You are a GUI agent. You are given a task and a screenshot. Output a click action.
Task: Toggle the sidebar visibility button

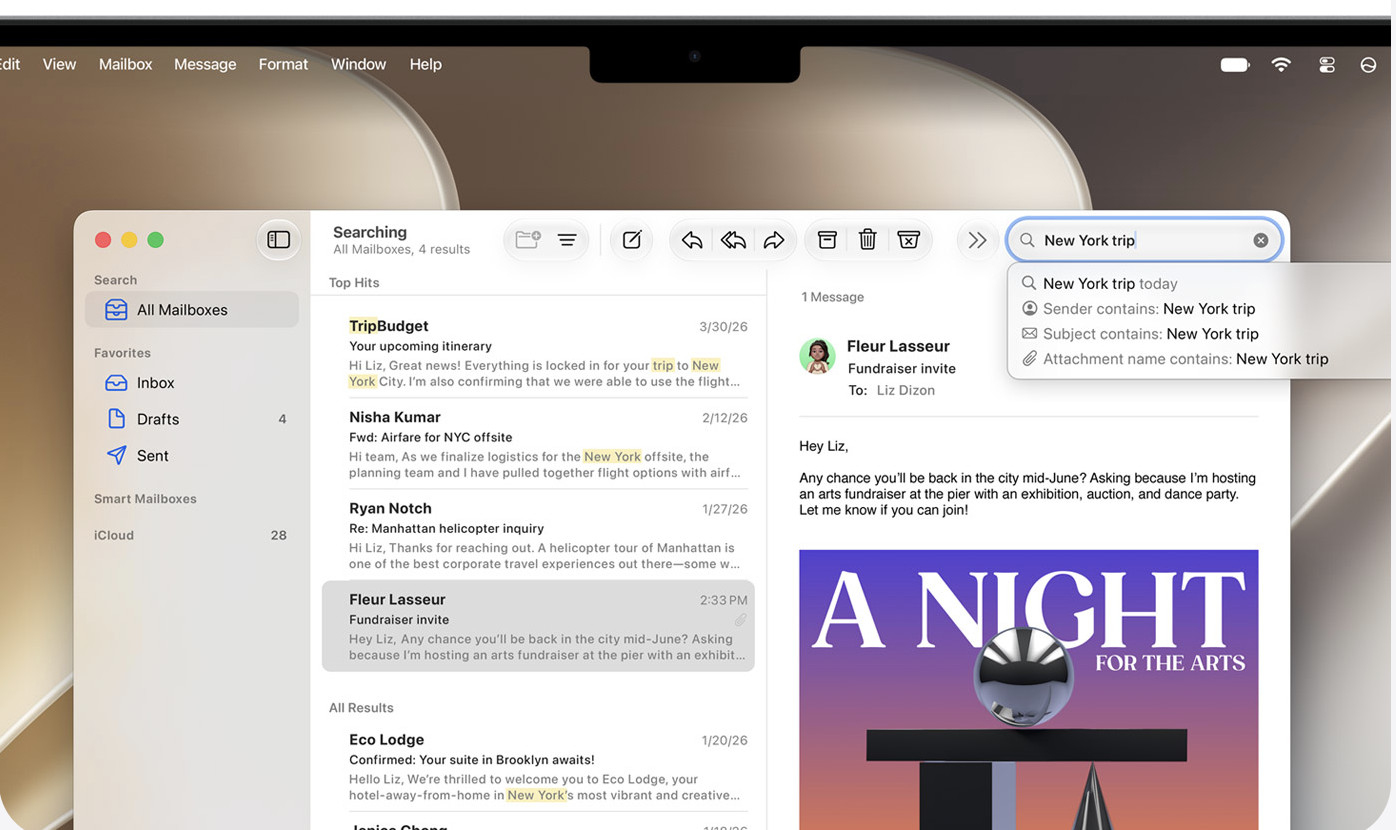coord(279,240)
